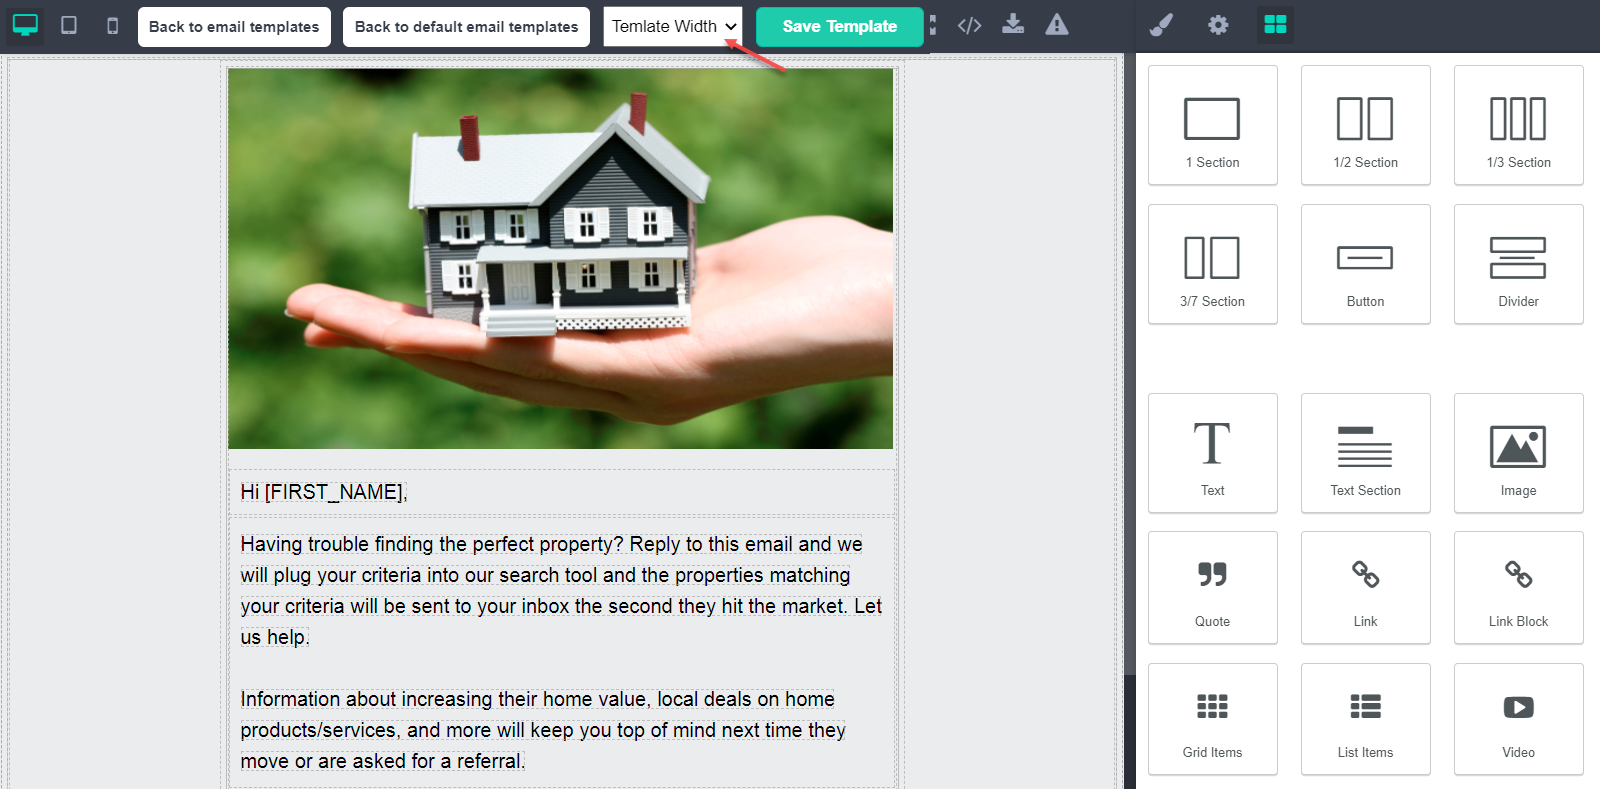Select the Quote block

point(1212,588)
